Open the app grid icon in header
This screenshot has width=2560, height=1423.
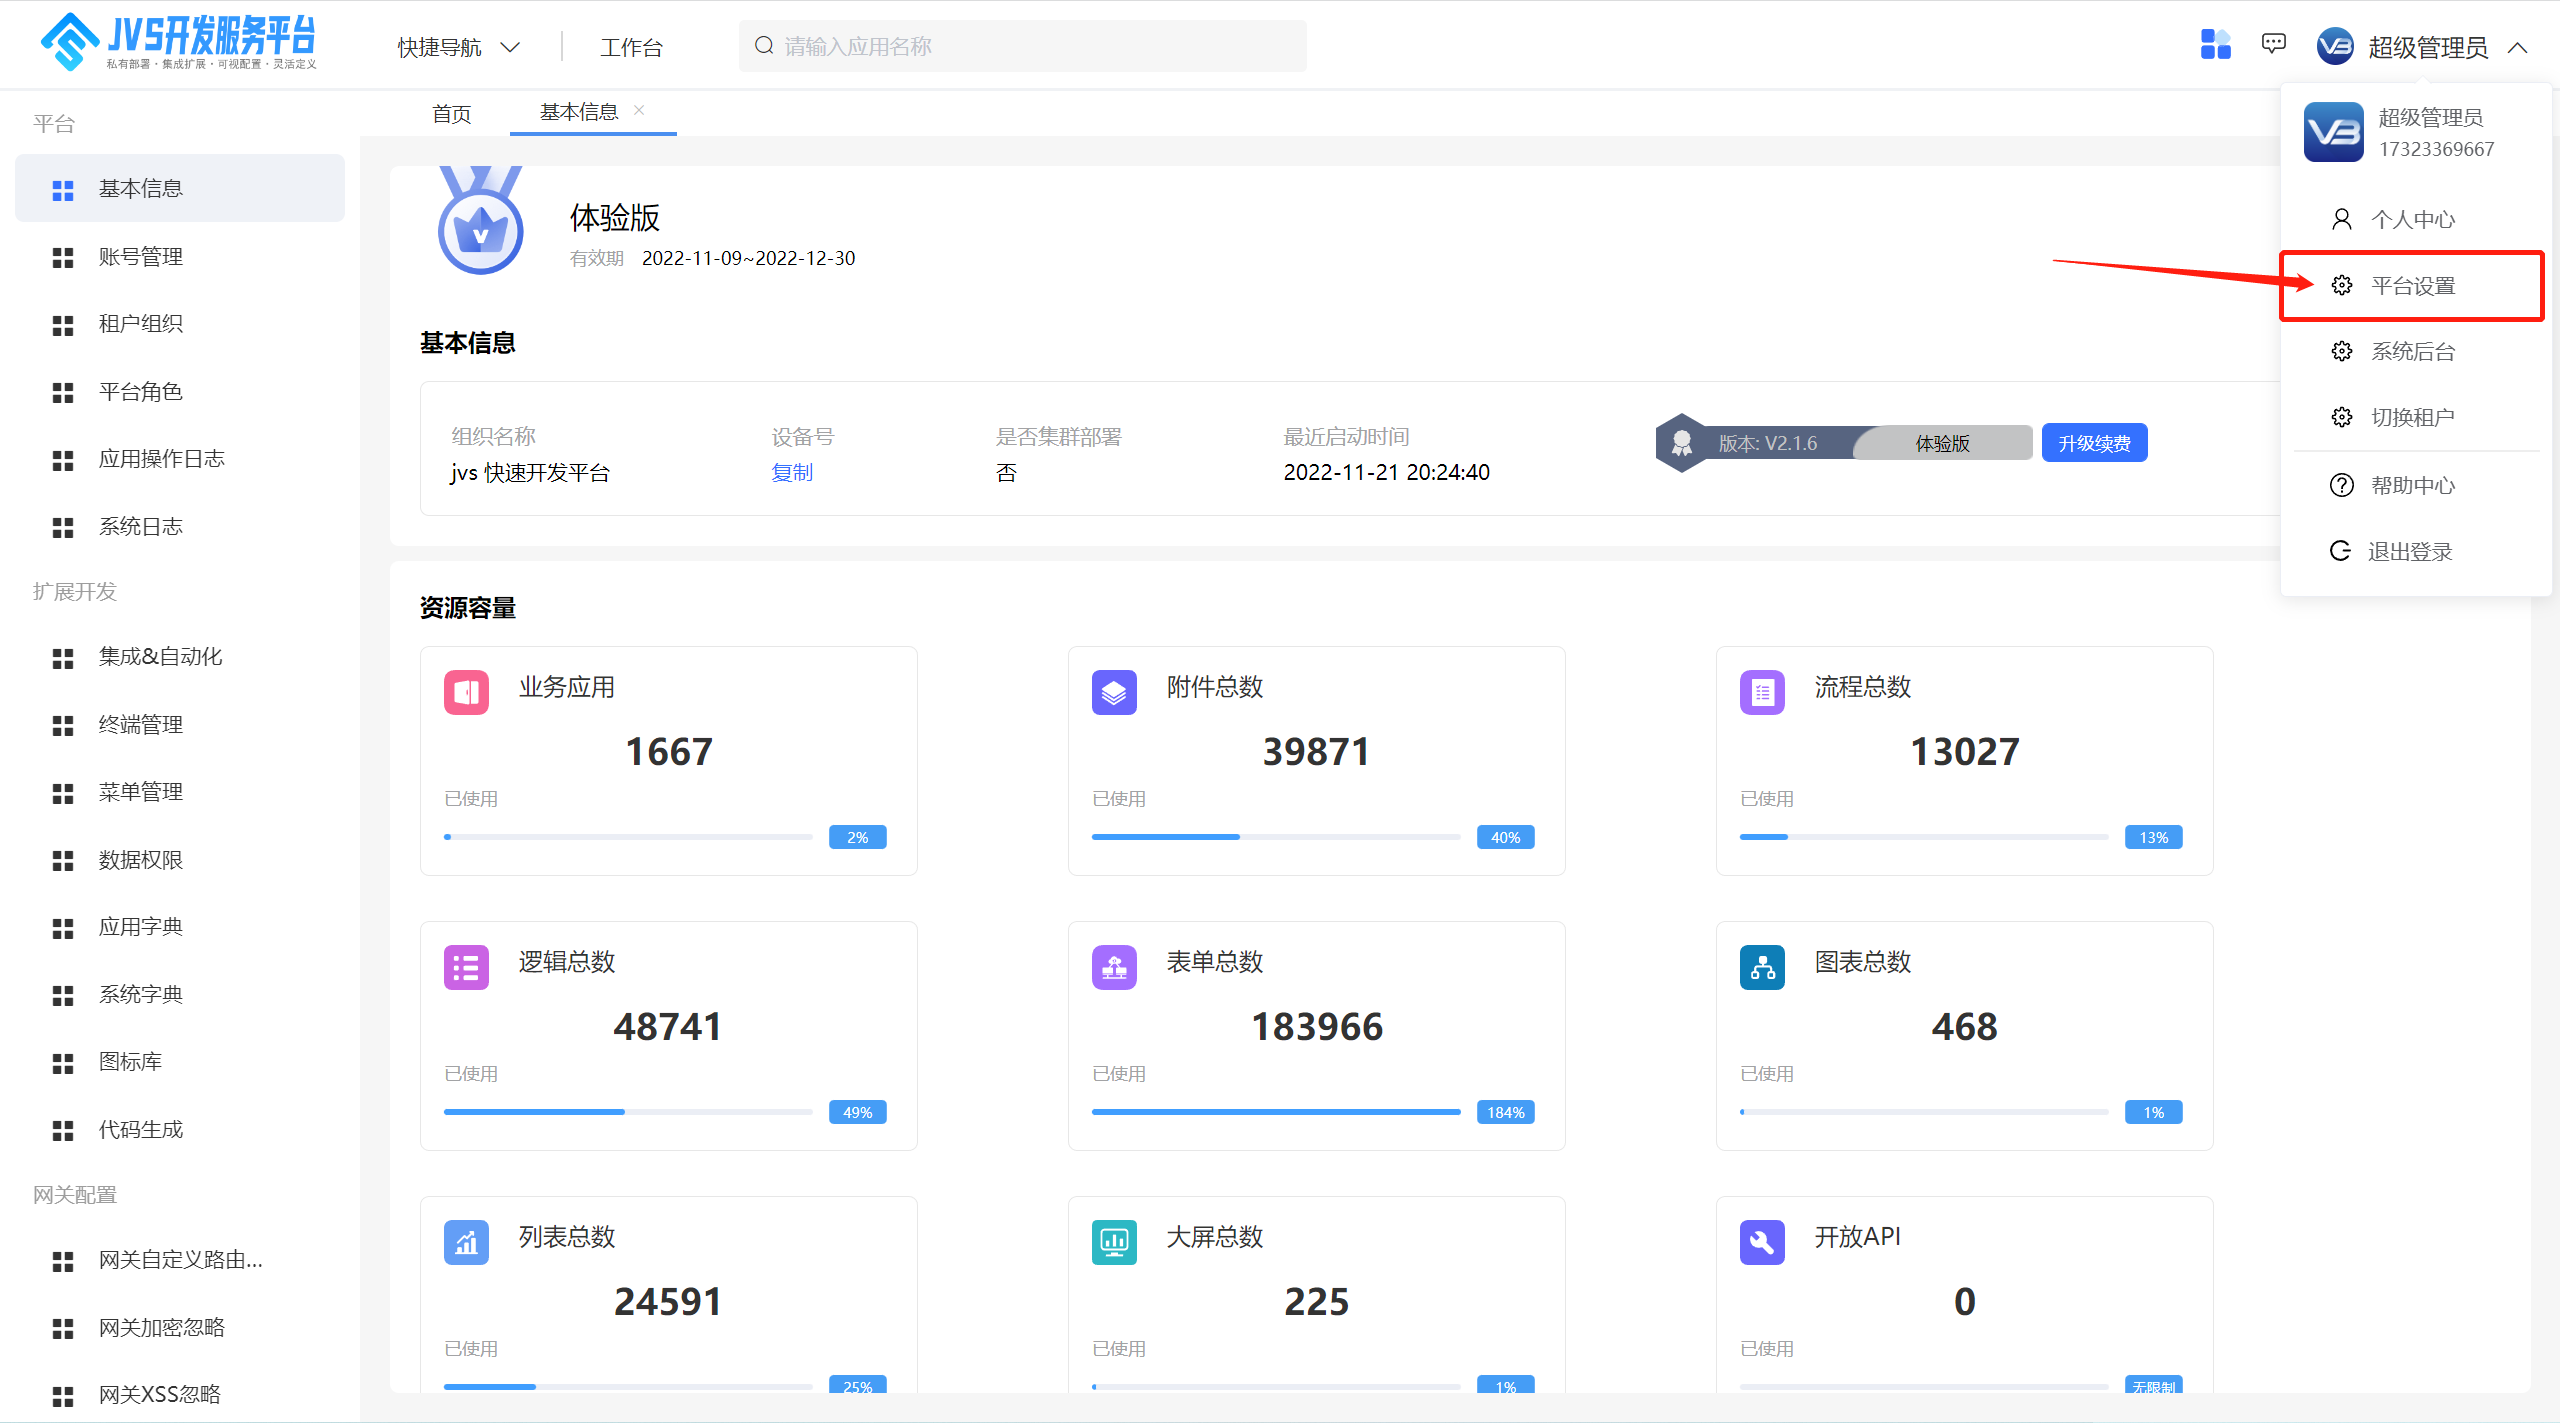[x=2215, y=45]
